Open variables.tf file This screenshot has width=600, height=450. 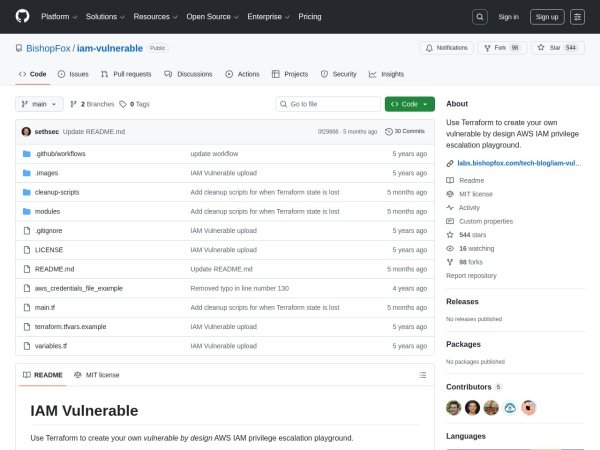(x=51, y=346)
